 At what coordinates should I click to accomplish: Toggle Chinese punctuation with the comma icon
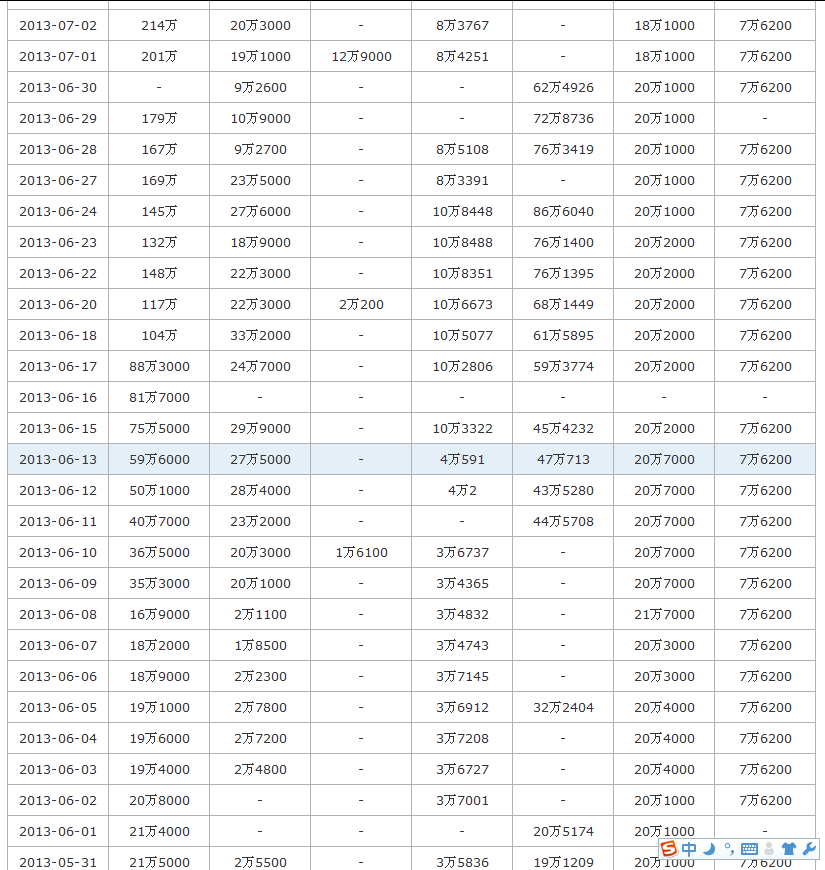pos(729,848)
